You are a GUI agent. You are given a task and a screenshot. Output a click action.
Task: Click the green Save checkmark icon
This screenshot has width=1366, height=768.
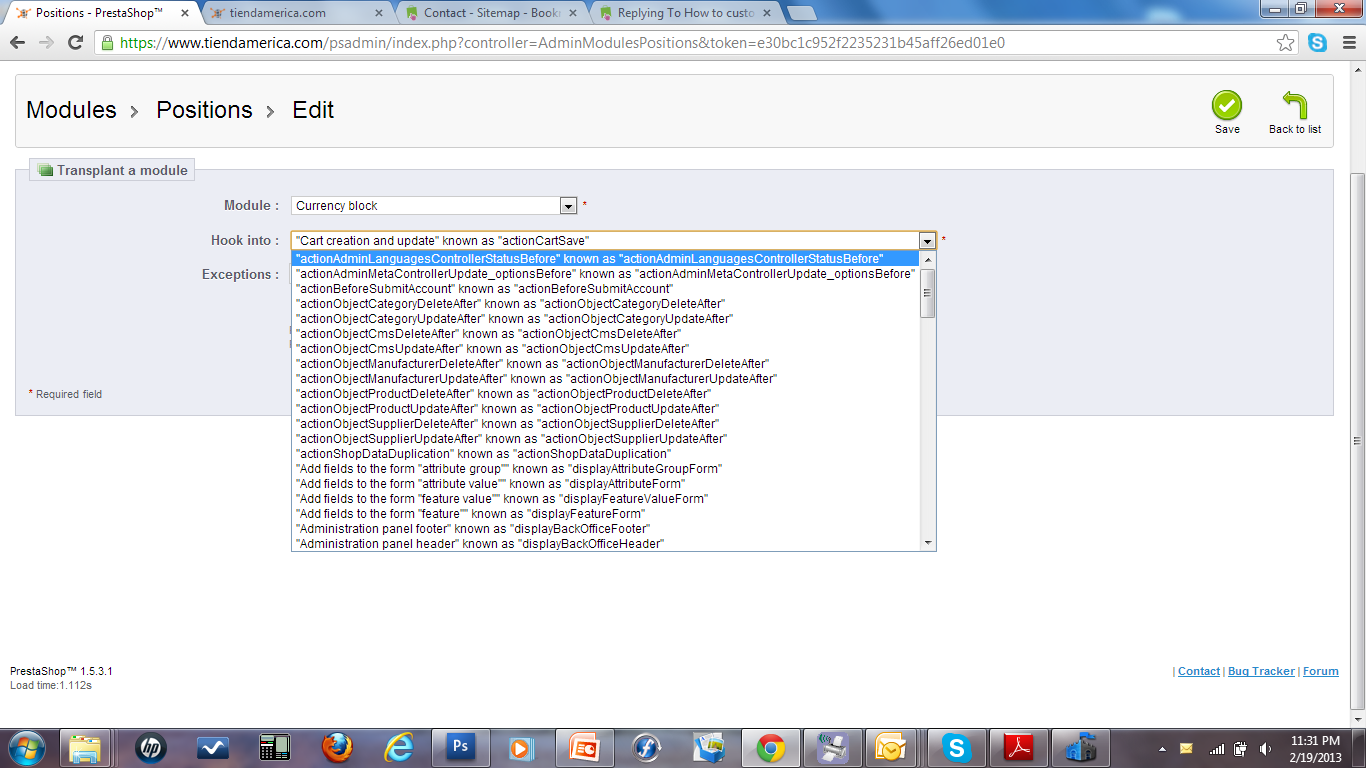1227,105
